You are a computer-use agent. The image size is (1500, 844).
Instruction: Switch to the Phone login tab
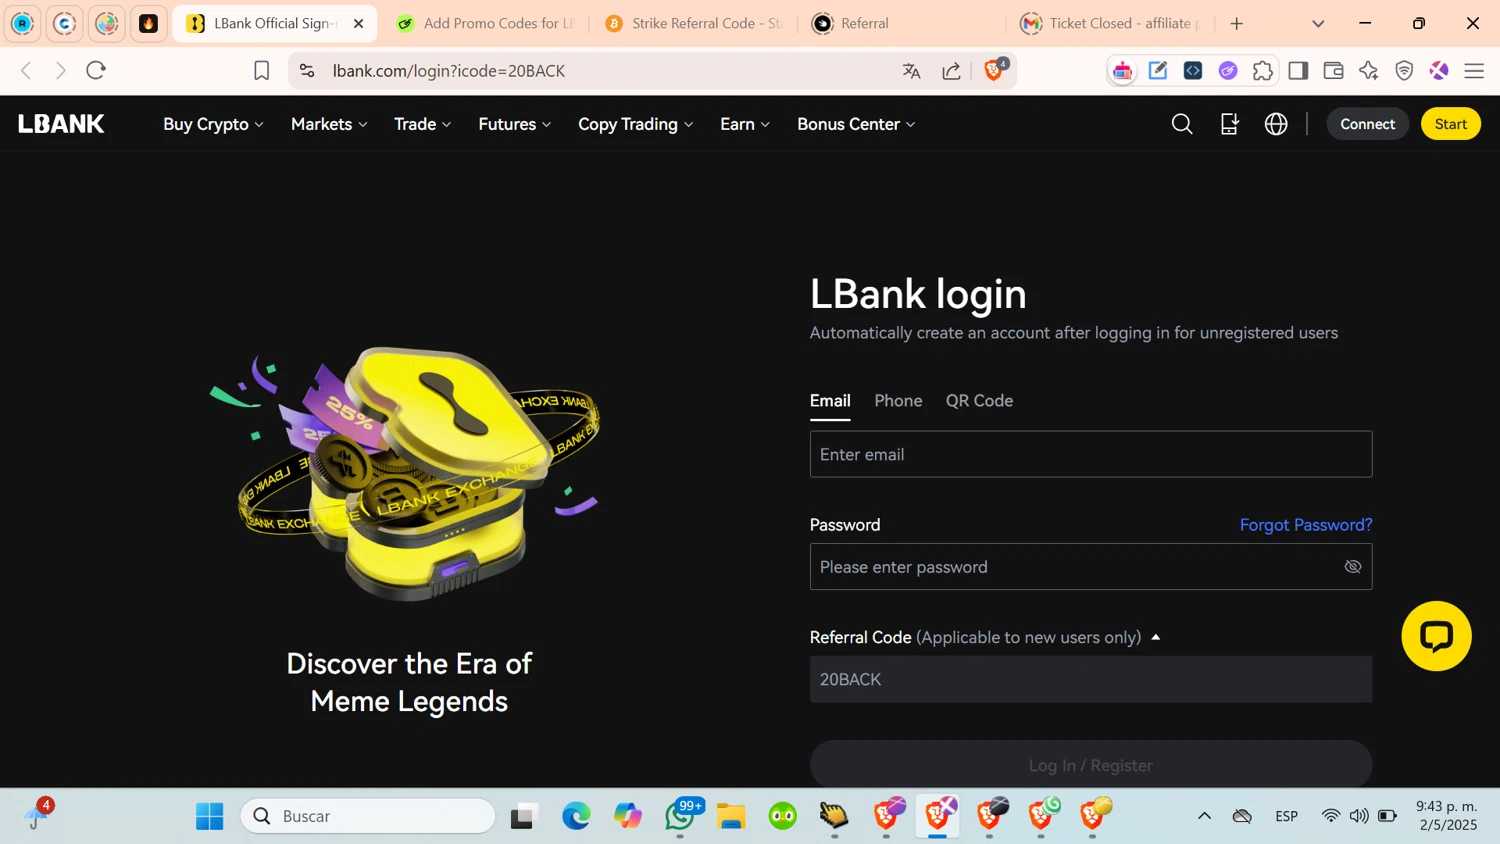(898, 401)
